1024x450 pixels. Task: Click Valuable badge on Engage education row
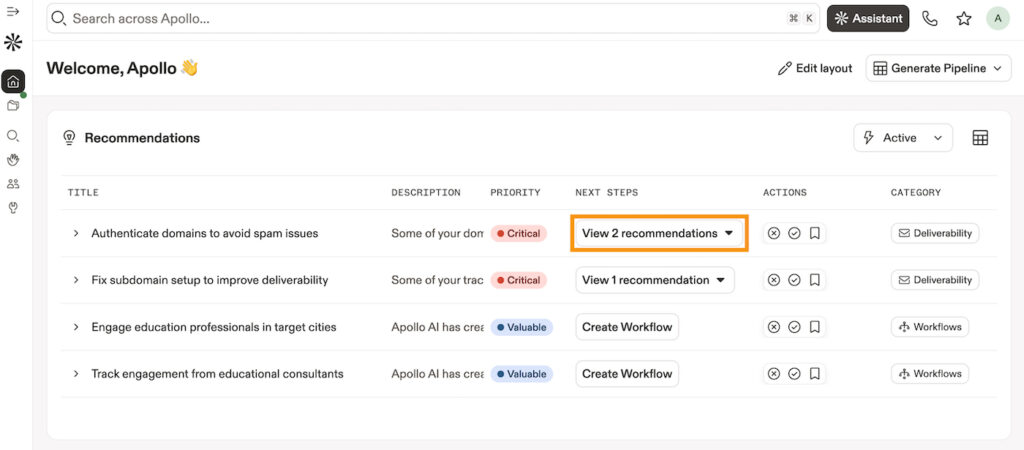click(521, 327)
